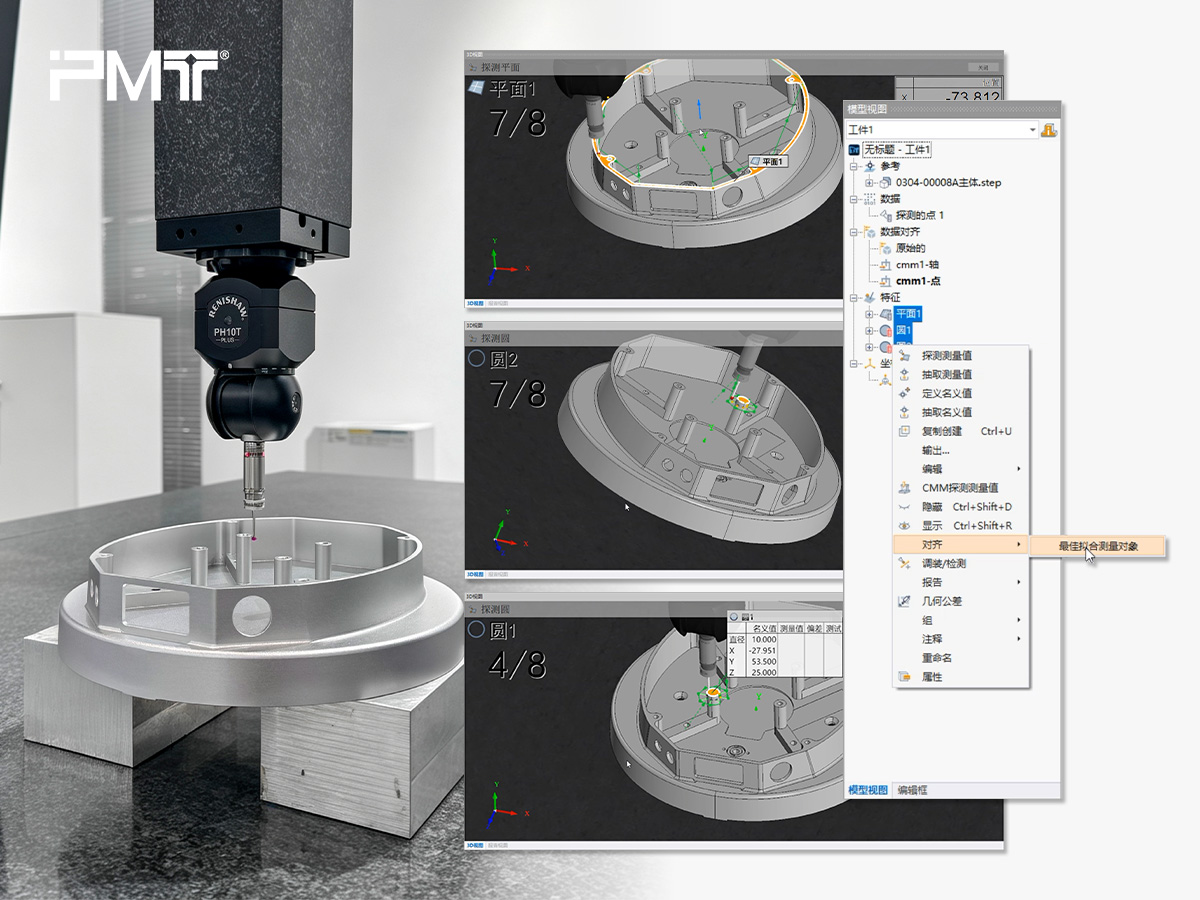Image resolution: width=1200 pixels, height=900 pixels.
Task: Click the 调装/检测 icon in menu
Action: (x=904, y=563)
